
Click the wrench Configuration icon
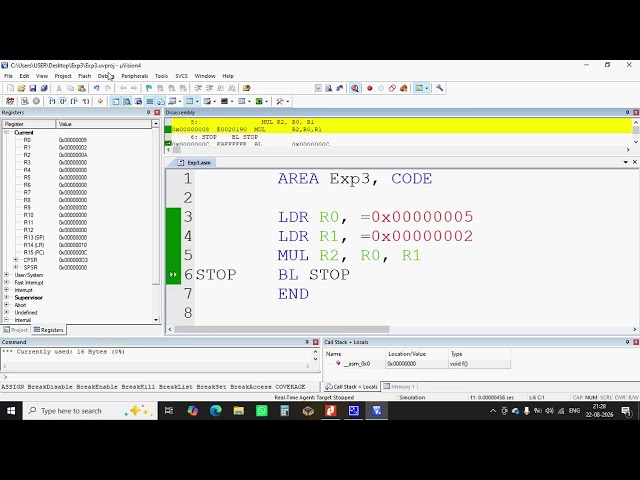[x=440, y=88]
